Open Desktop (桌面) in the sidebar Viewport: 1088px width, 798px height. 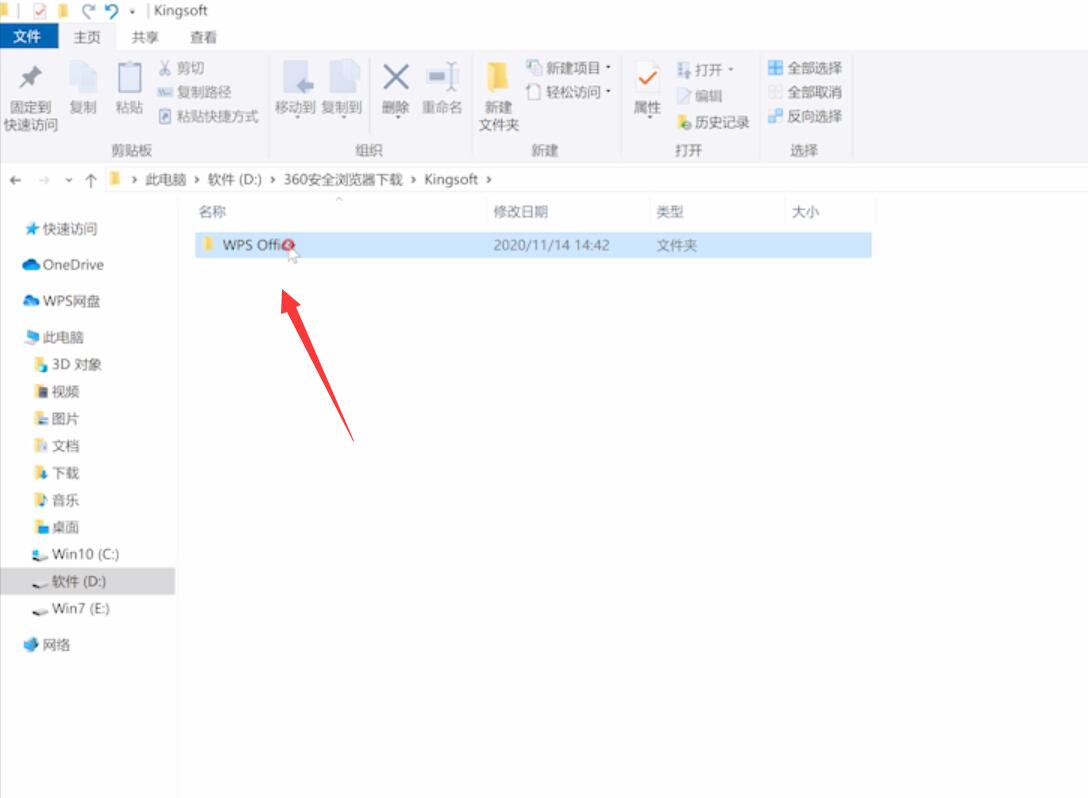tap(57, 527)
